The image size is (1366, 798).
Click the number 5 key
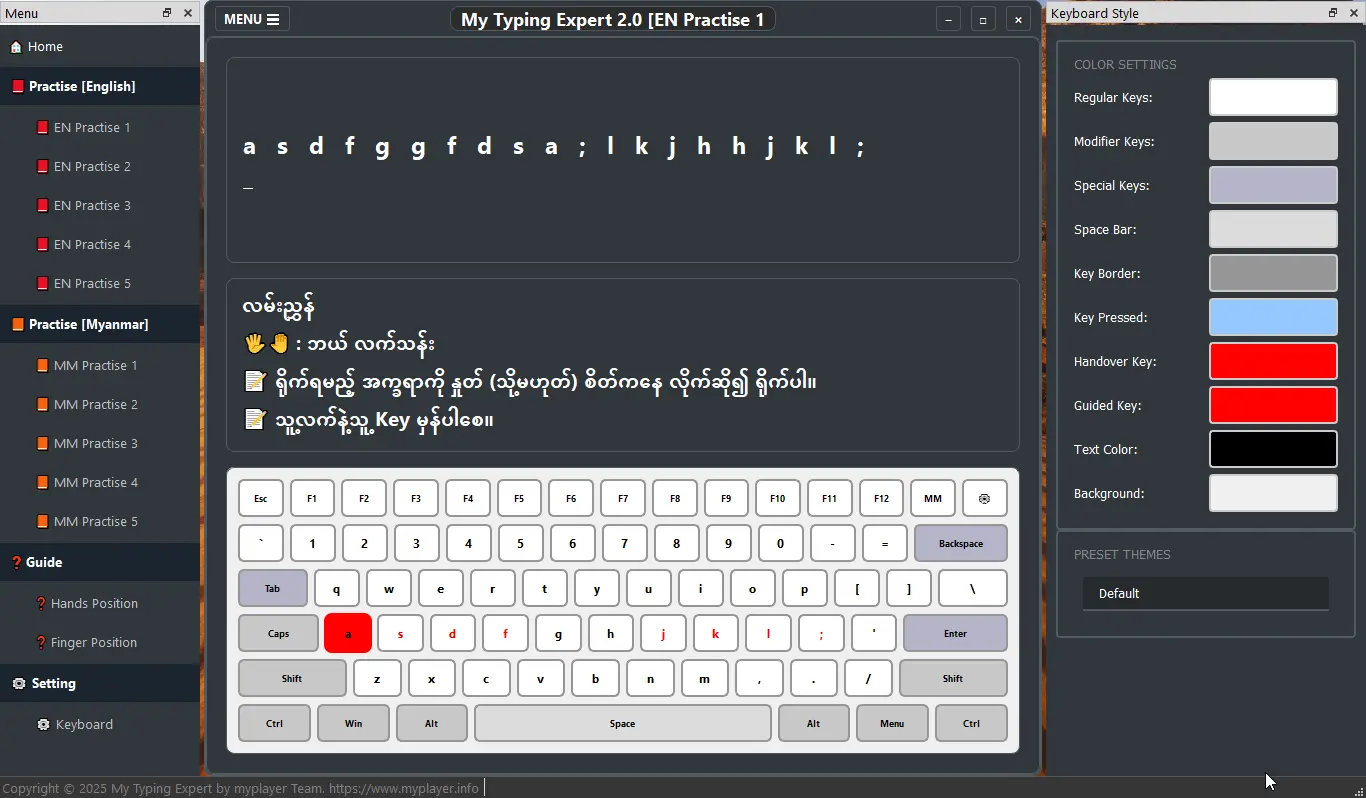[x=520, y=543]
